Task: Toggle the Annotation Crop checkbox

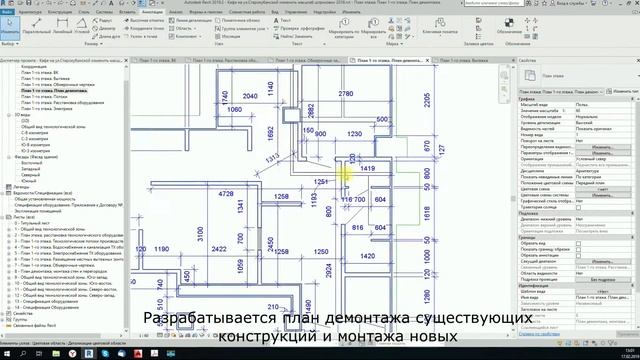Action: pyautogui.click(x=578, y=256)
